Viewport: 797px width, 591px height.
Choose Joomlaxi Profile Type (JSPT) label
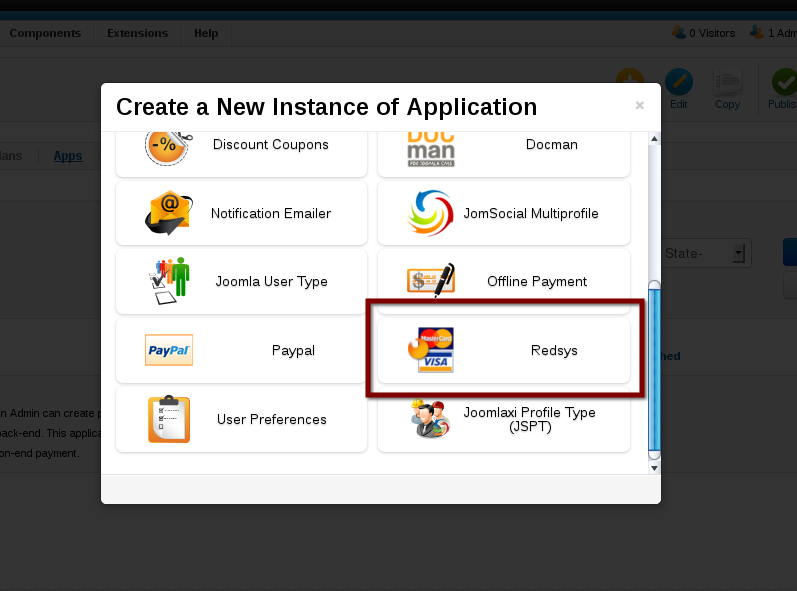(529, 419)
